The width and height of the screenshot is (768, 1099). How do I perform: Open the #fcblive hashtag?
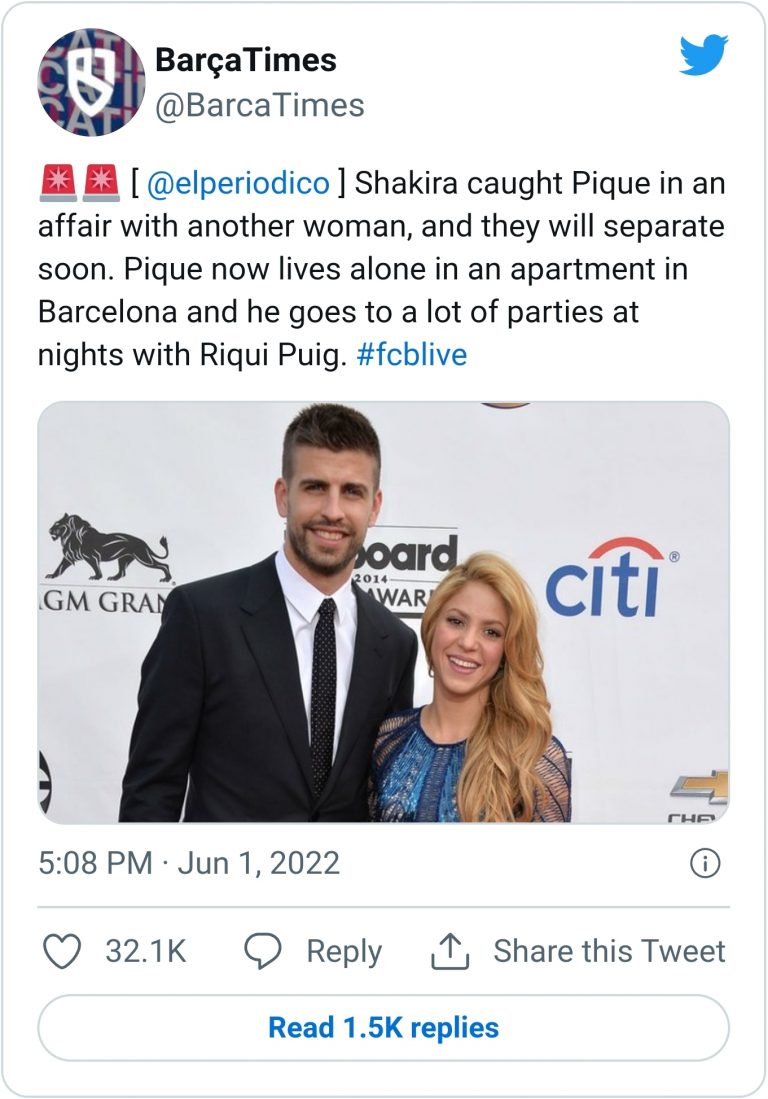coord(411,355)
